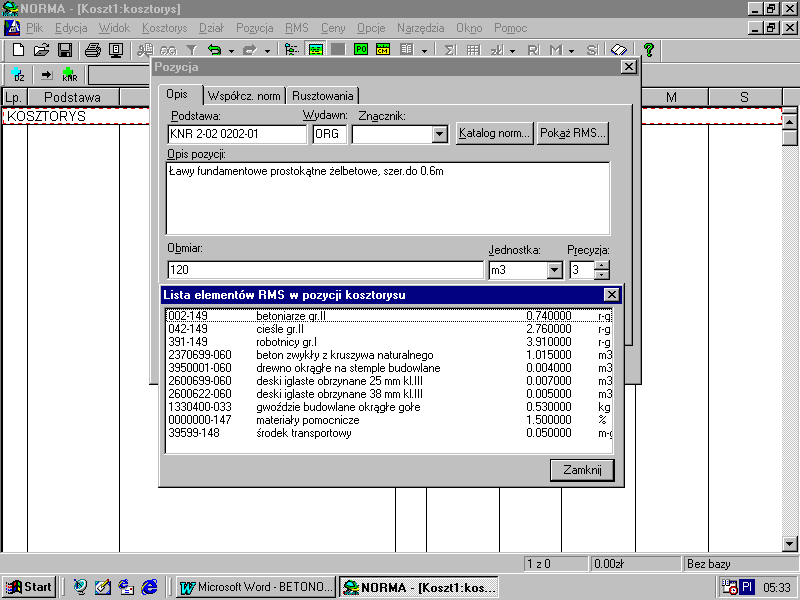Click the Save floppy disk icon
The height and width of the screenshot is (600, 800).
(x=64, y=49)
